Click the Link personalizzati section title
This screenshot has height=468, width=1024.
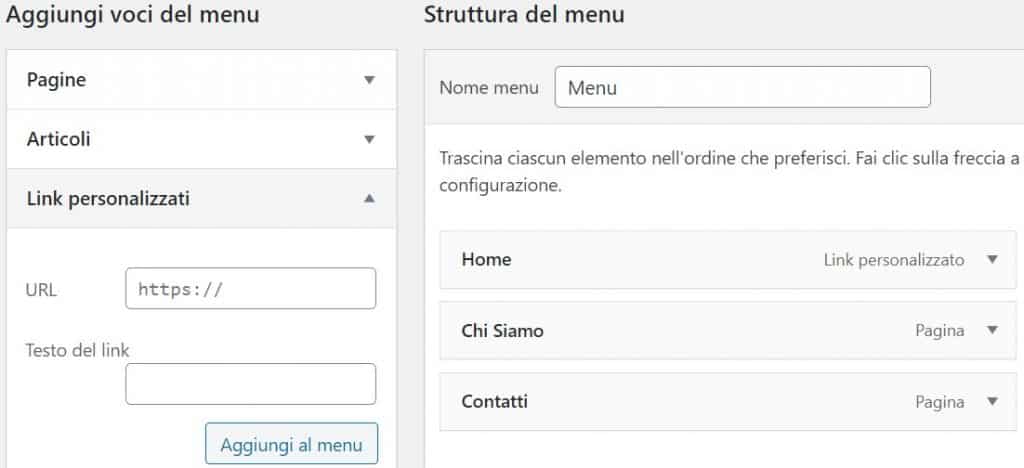pos(108,199)
